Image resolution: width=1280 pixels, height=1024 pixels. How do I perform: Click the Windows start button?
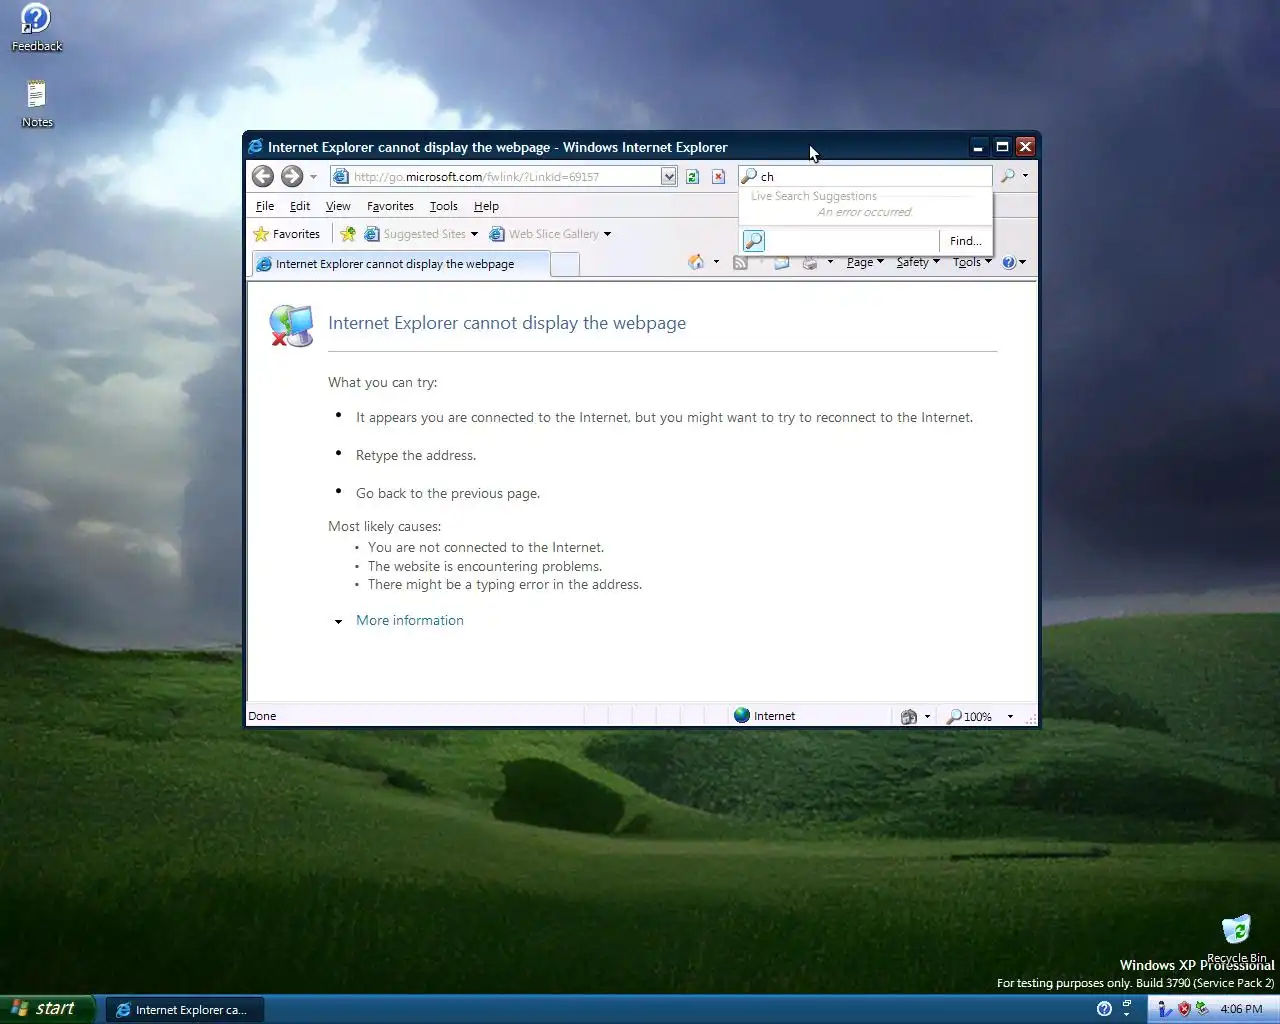coord(47,1009)
